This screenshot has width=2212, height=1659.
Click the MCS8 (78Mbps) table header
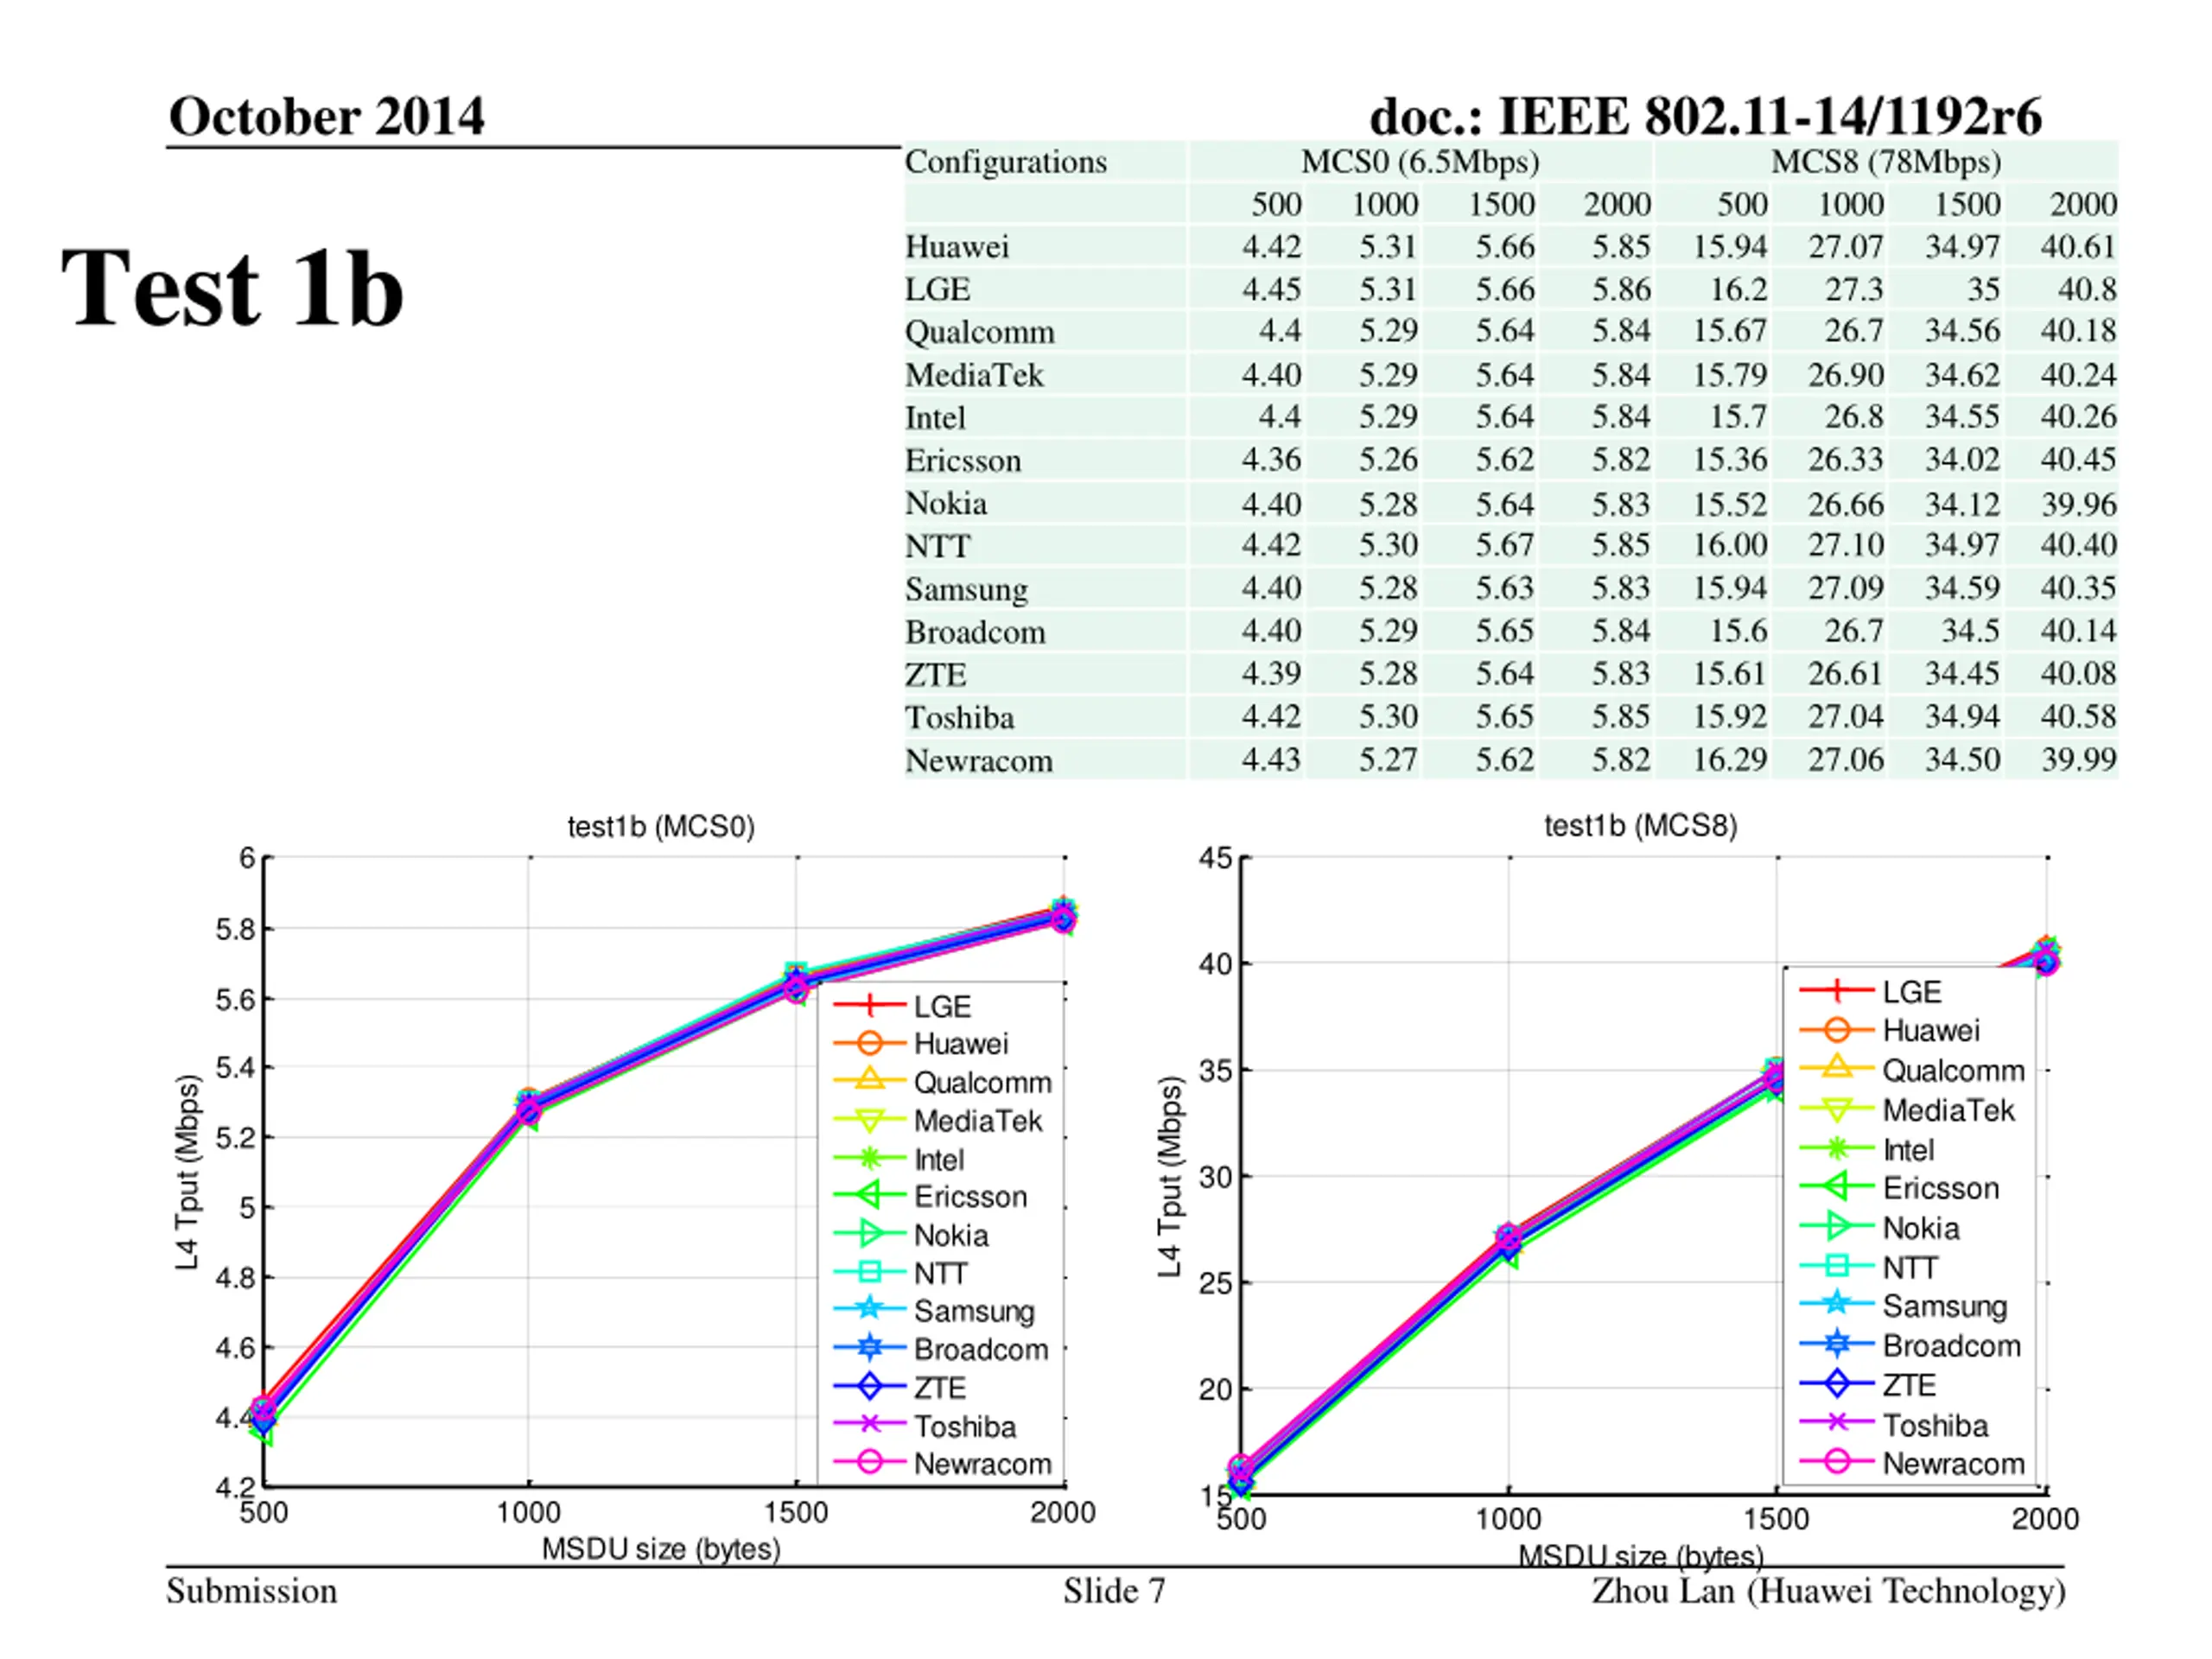pos(1885,162)
